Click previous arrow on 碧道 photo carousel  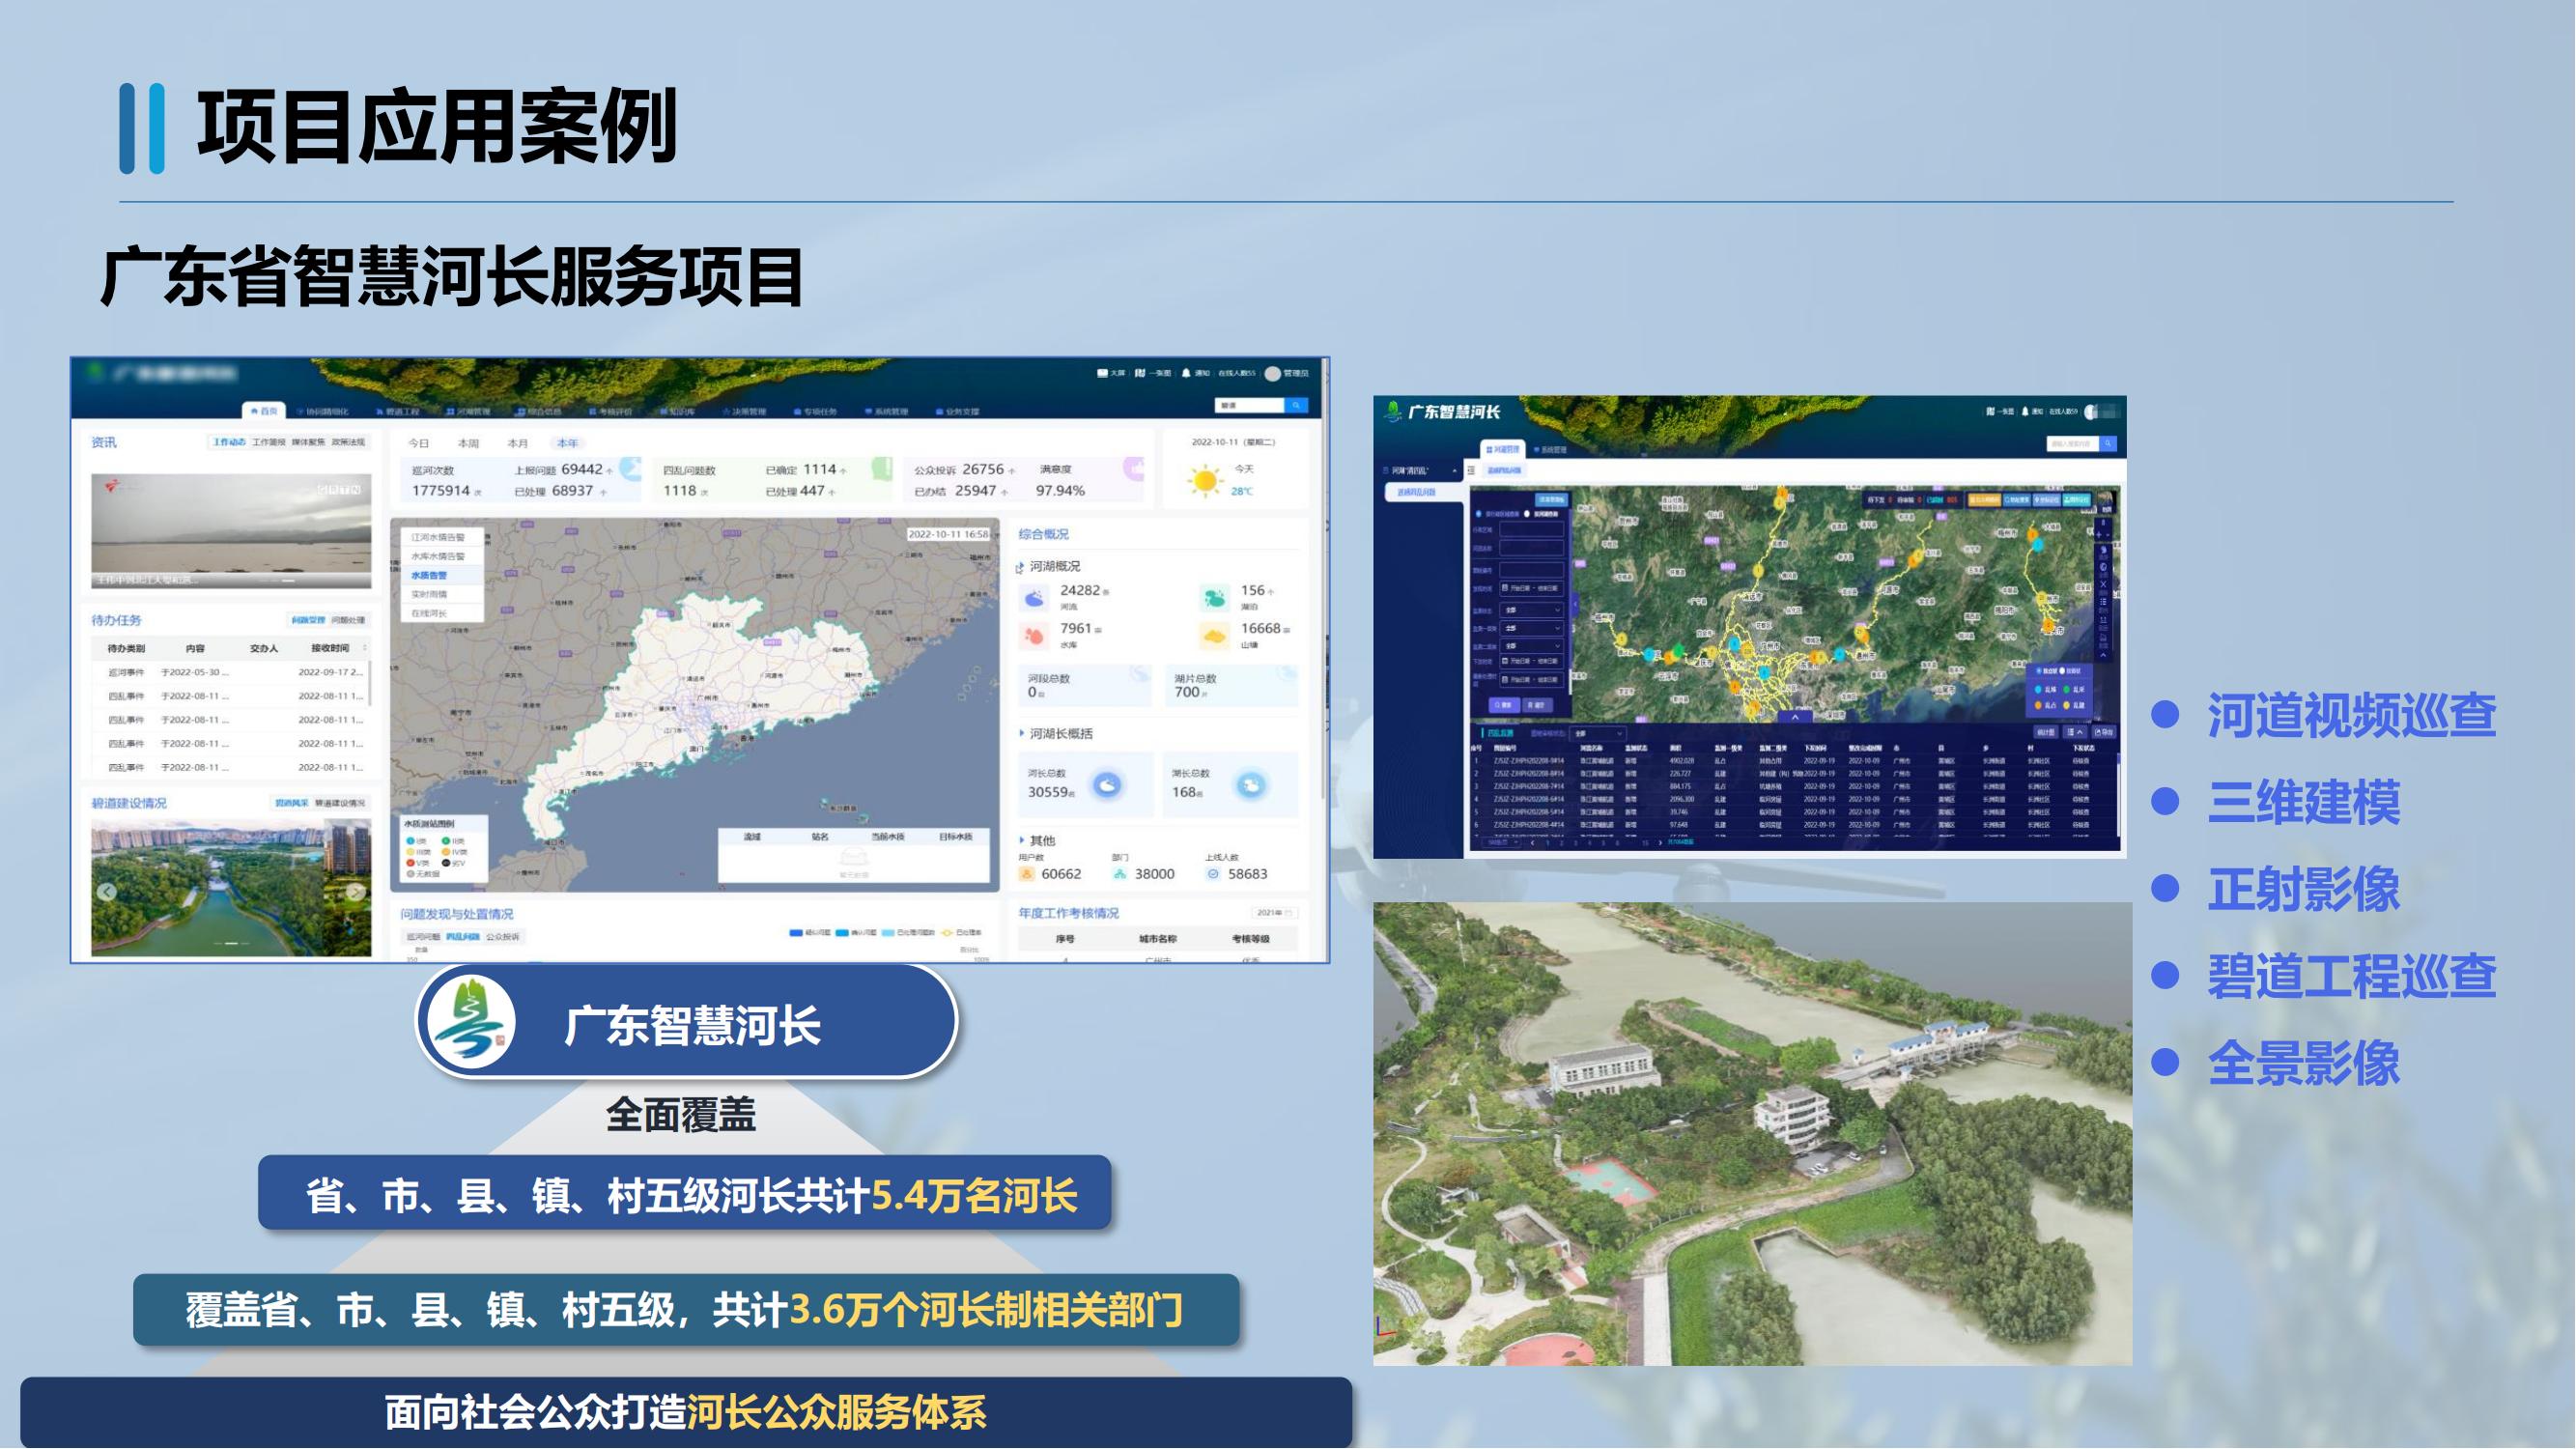pyautogui.click(x=107, y=892)
